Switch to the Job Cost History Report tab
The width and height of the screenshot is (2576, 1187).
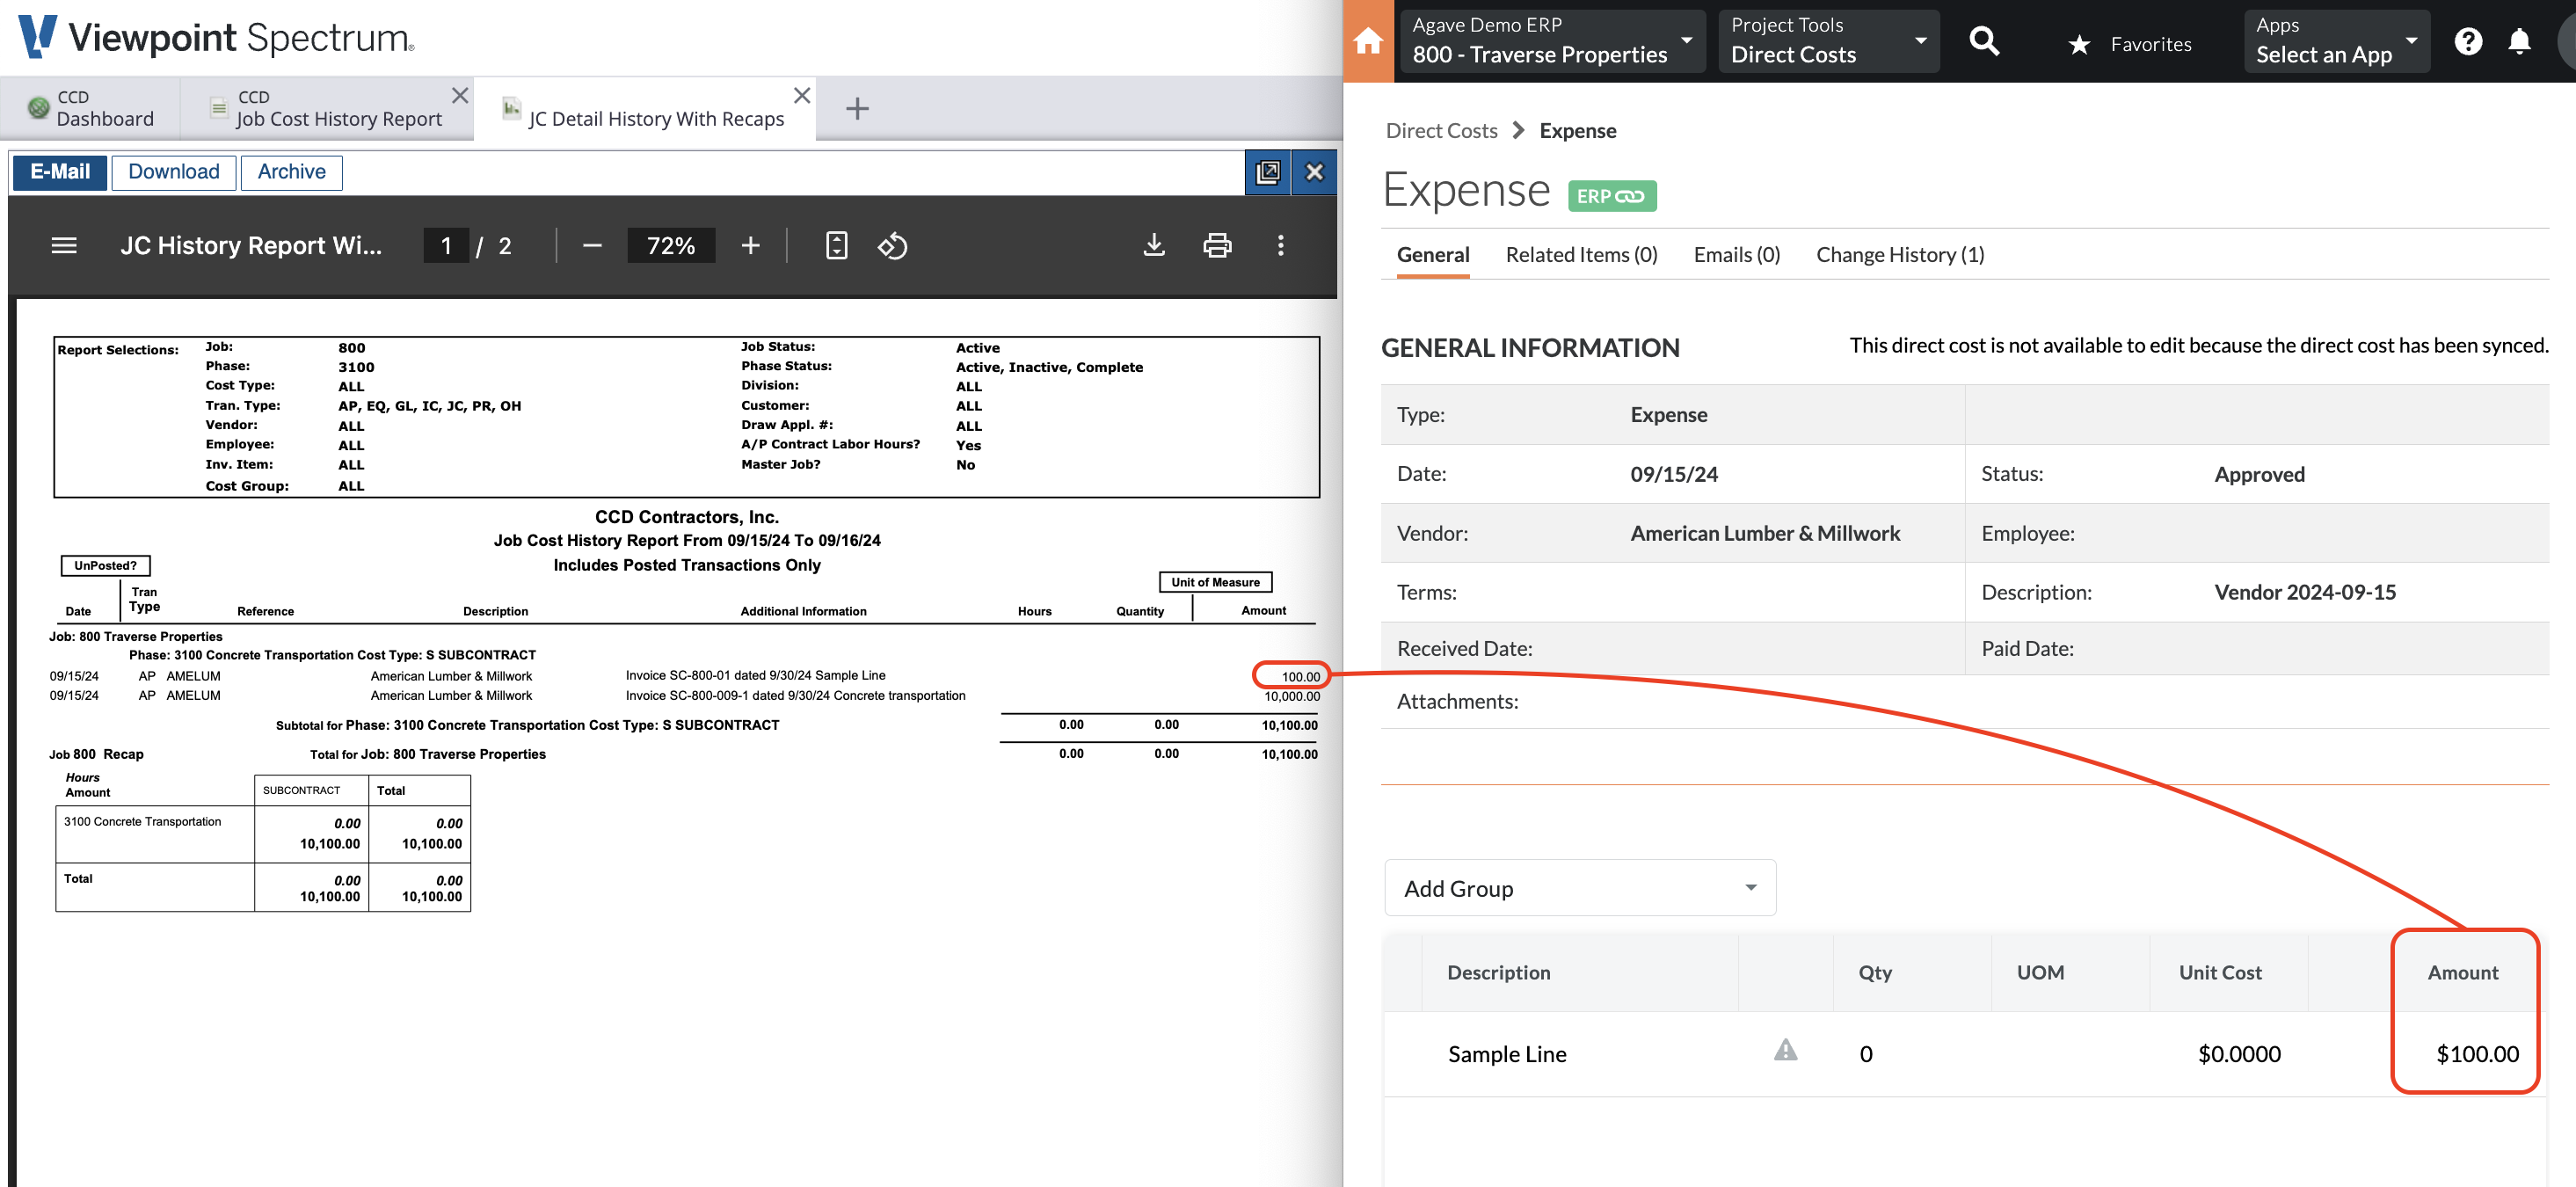pos(325,108)
